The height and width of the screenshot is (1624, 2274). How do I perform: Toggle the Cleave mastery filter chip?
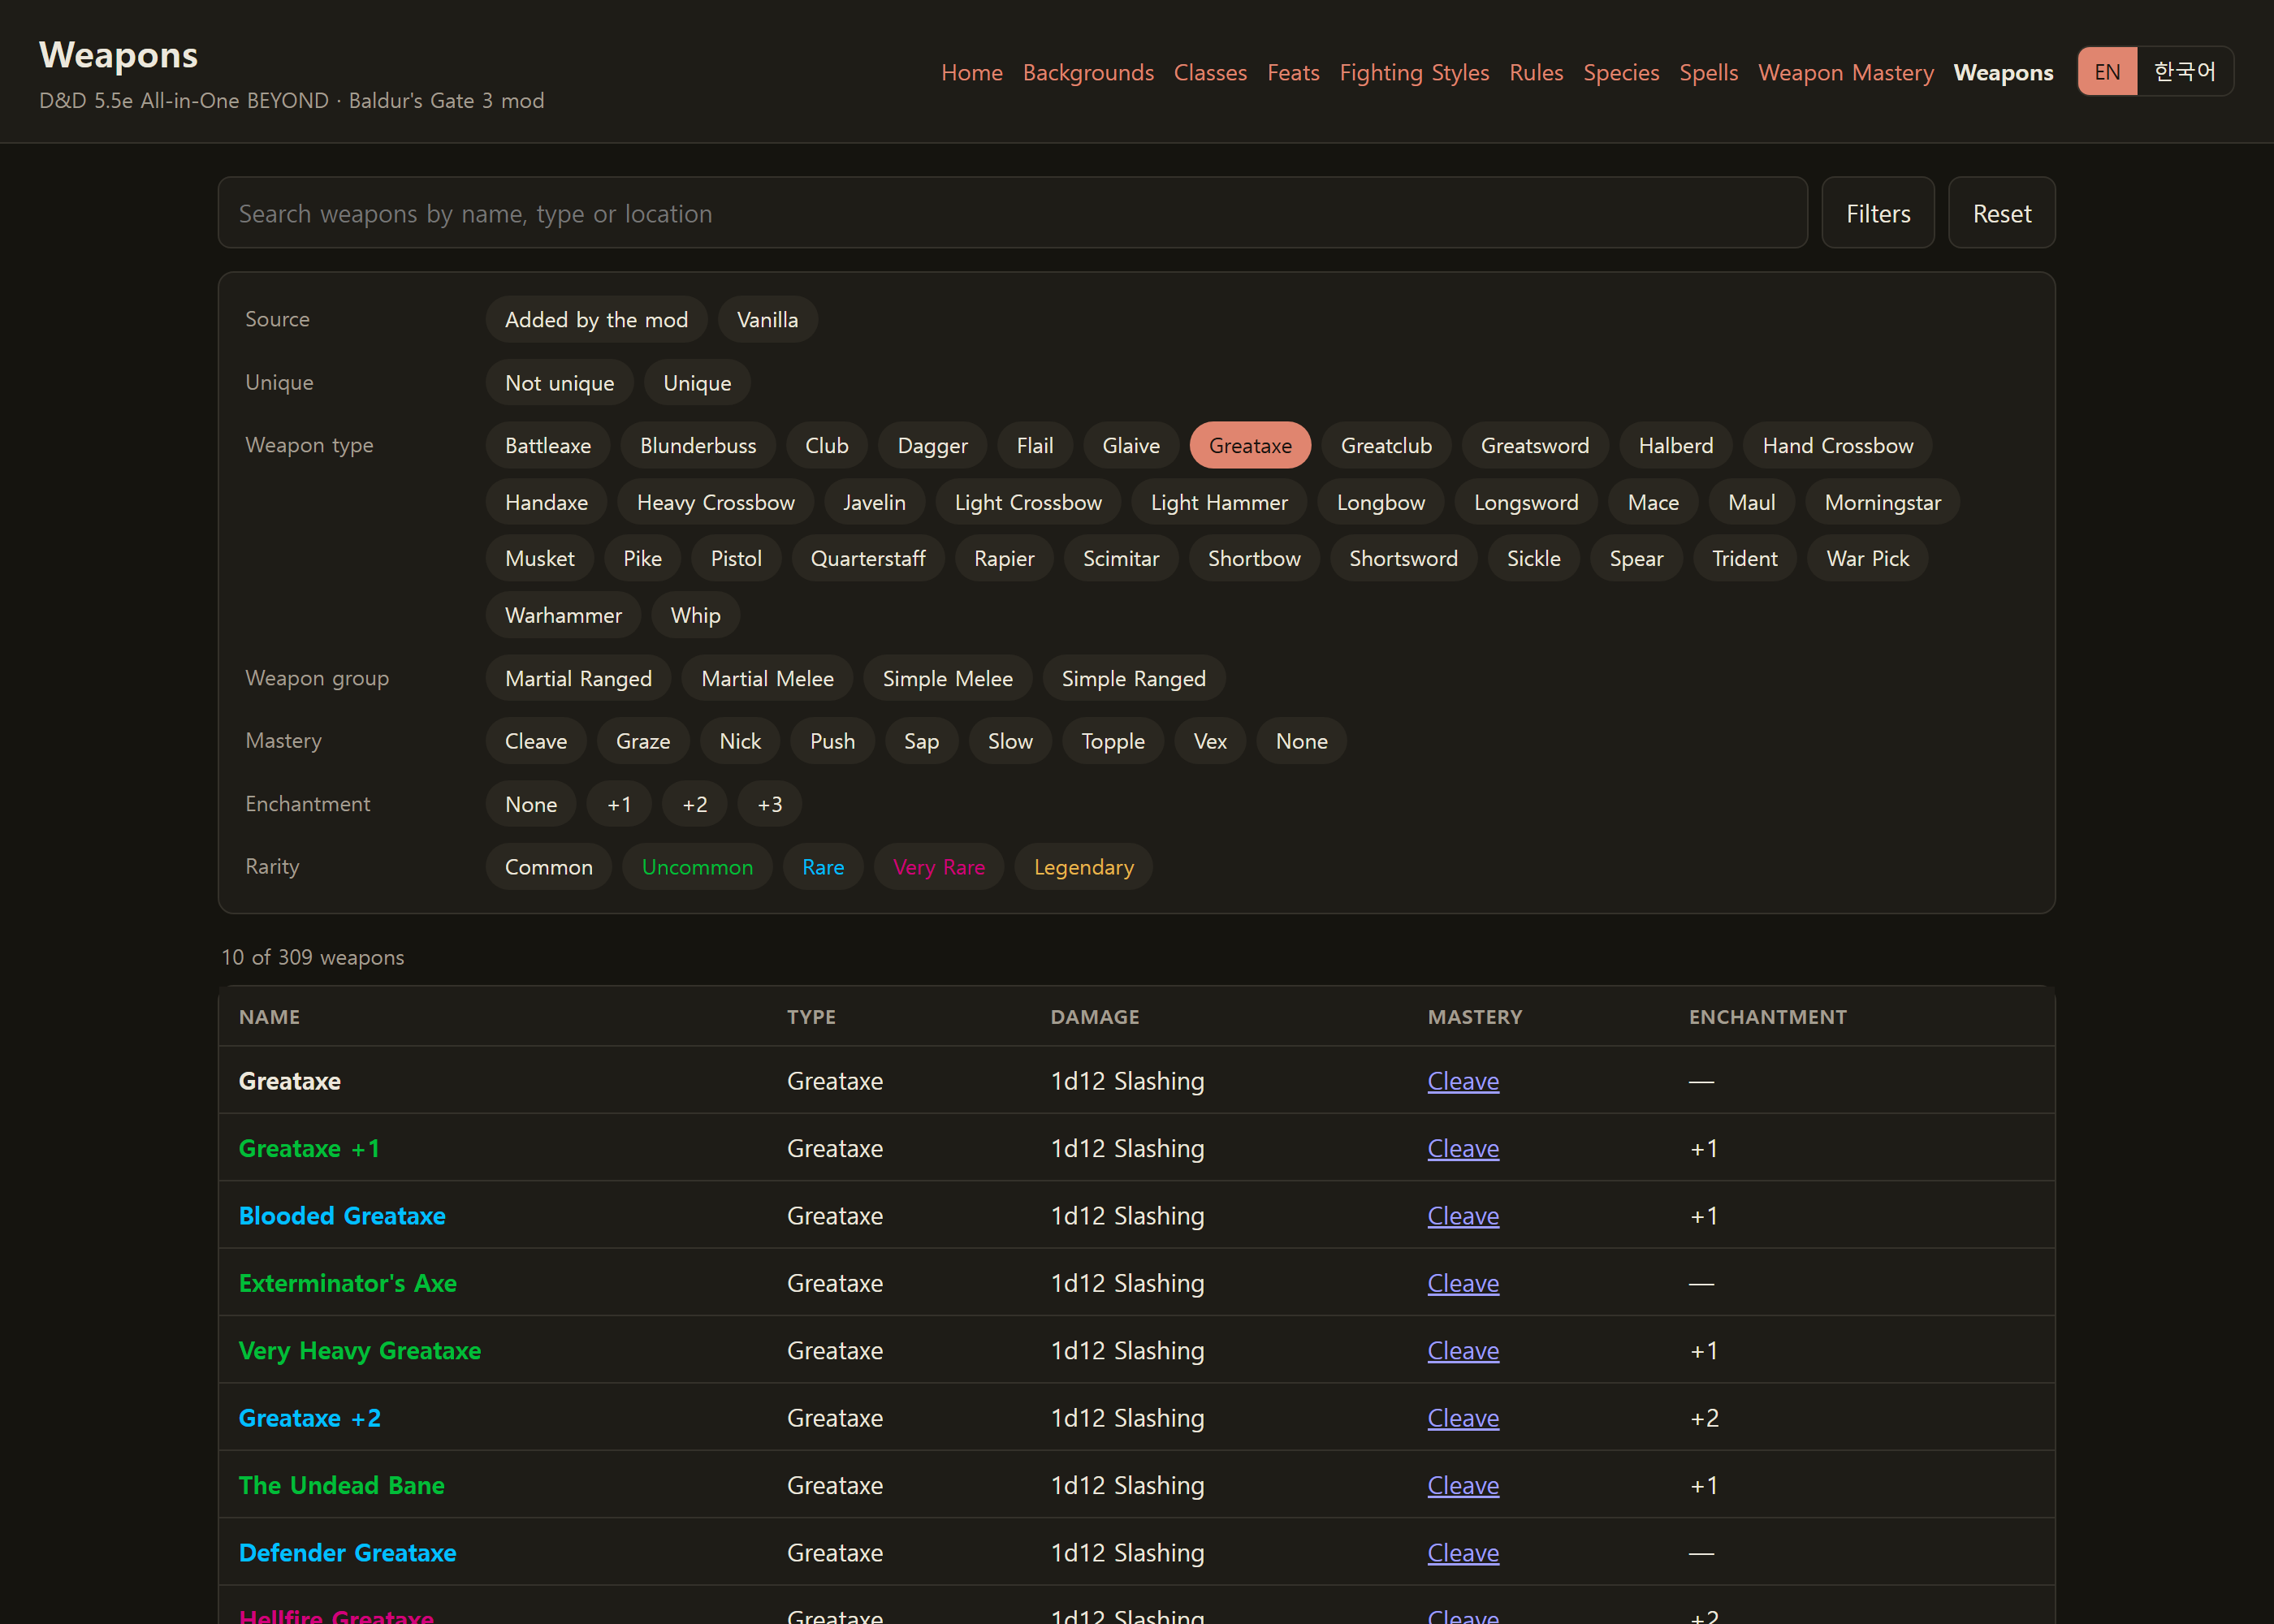pyautogui.click(x=535, y=741)
